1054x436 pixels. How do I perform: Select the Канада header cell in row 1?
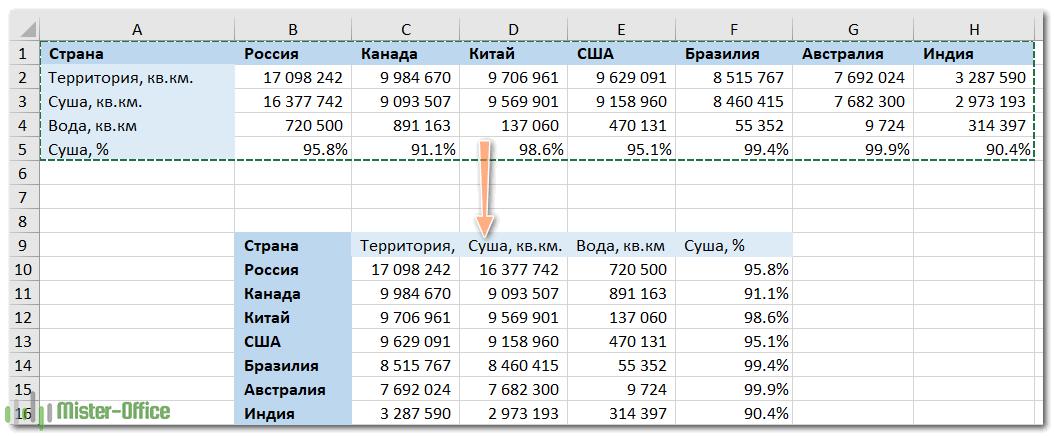coord(407,54)
